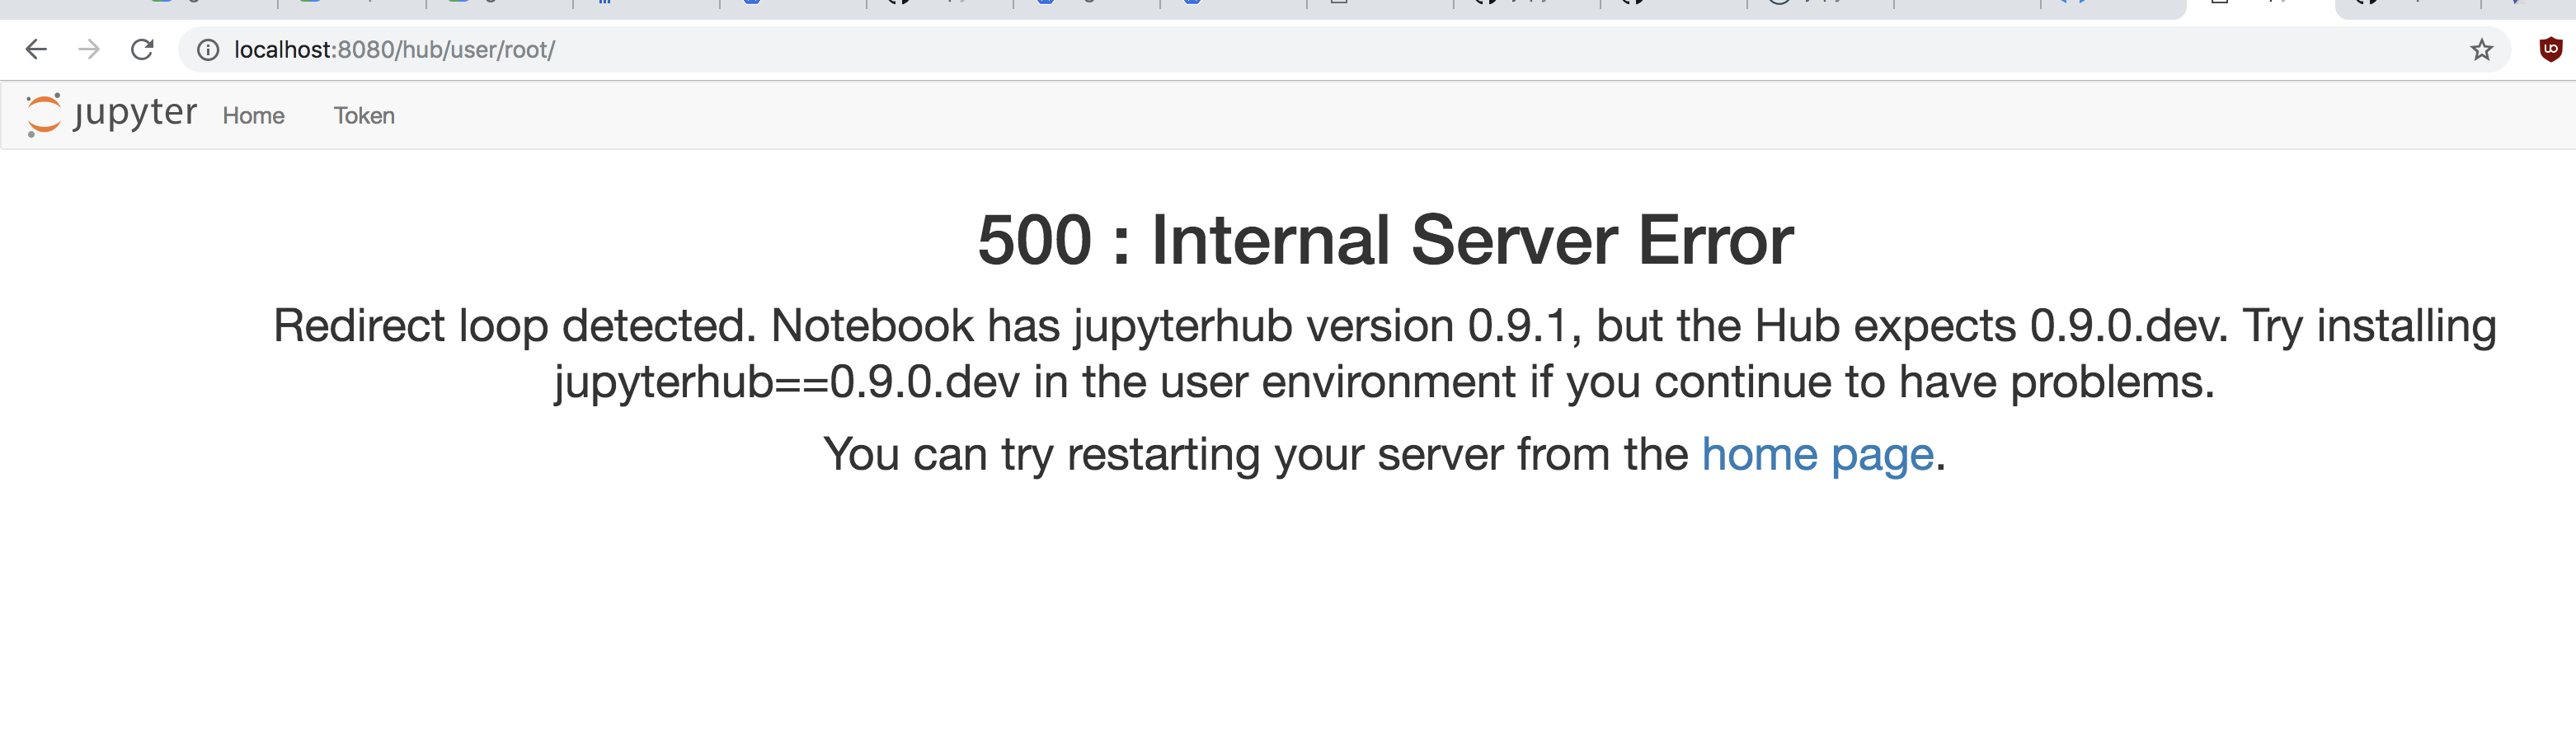Click the Jupyter logo

[x=111, y=114]
